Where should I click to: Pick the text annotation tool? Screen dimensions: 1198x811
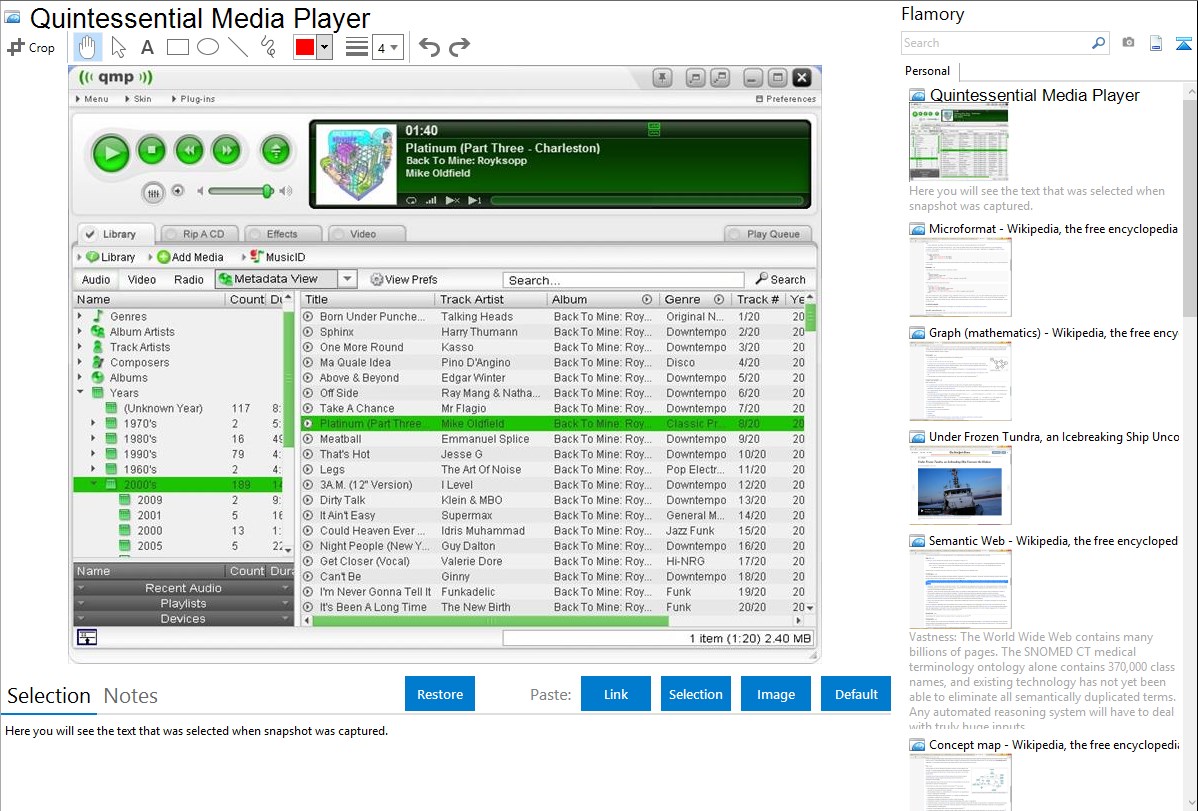[147, 47]
